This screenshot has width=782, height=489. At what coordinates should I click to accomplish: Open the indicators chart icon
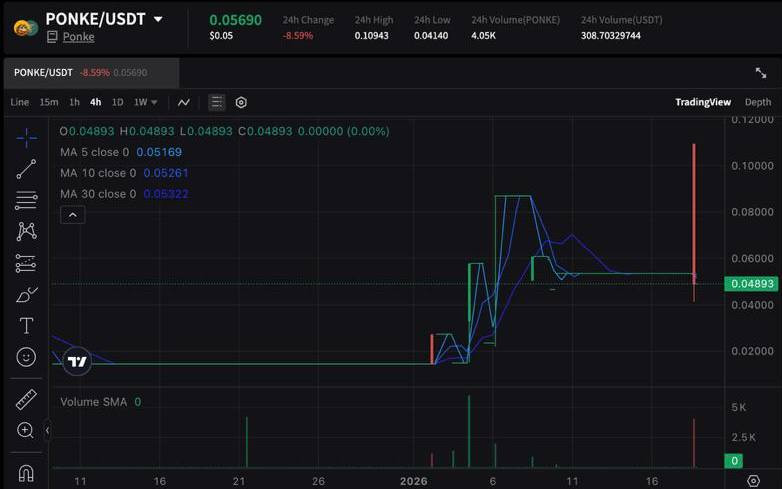pyautogui.click(x=184, y=102)
